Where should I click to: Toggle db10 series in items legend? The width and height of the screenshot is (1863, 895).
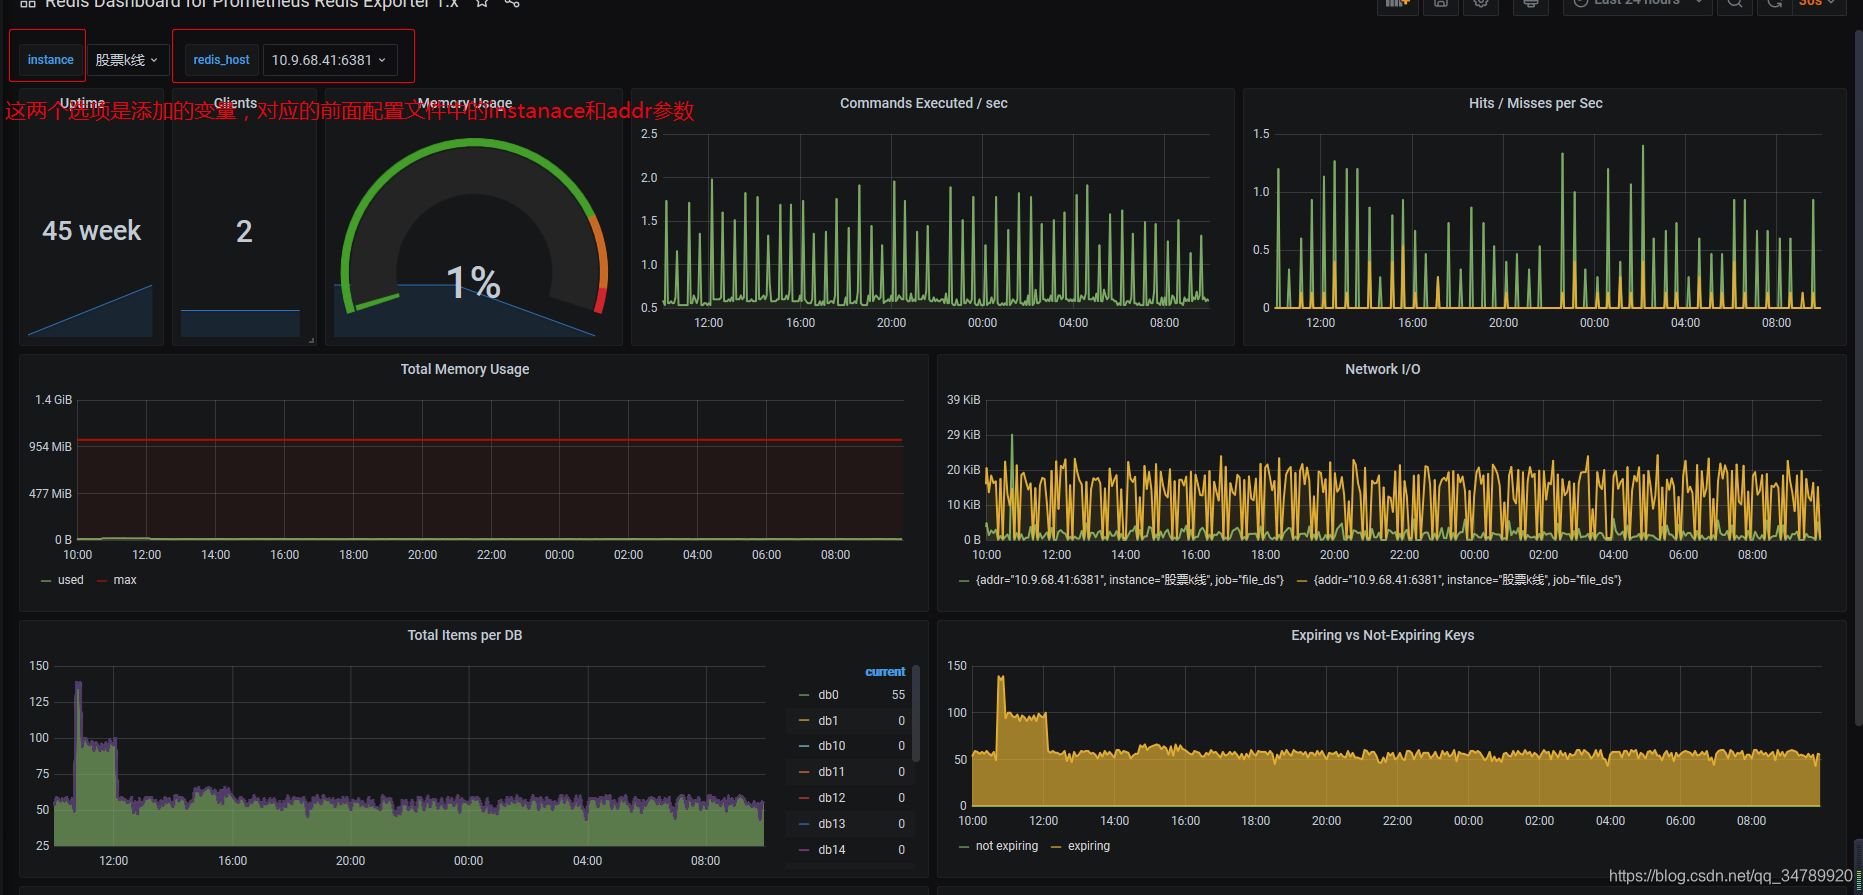click(831, 746)
